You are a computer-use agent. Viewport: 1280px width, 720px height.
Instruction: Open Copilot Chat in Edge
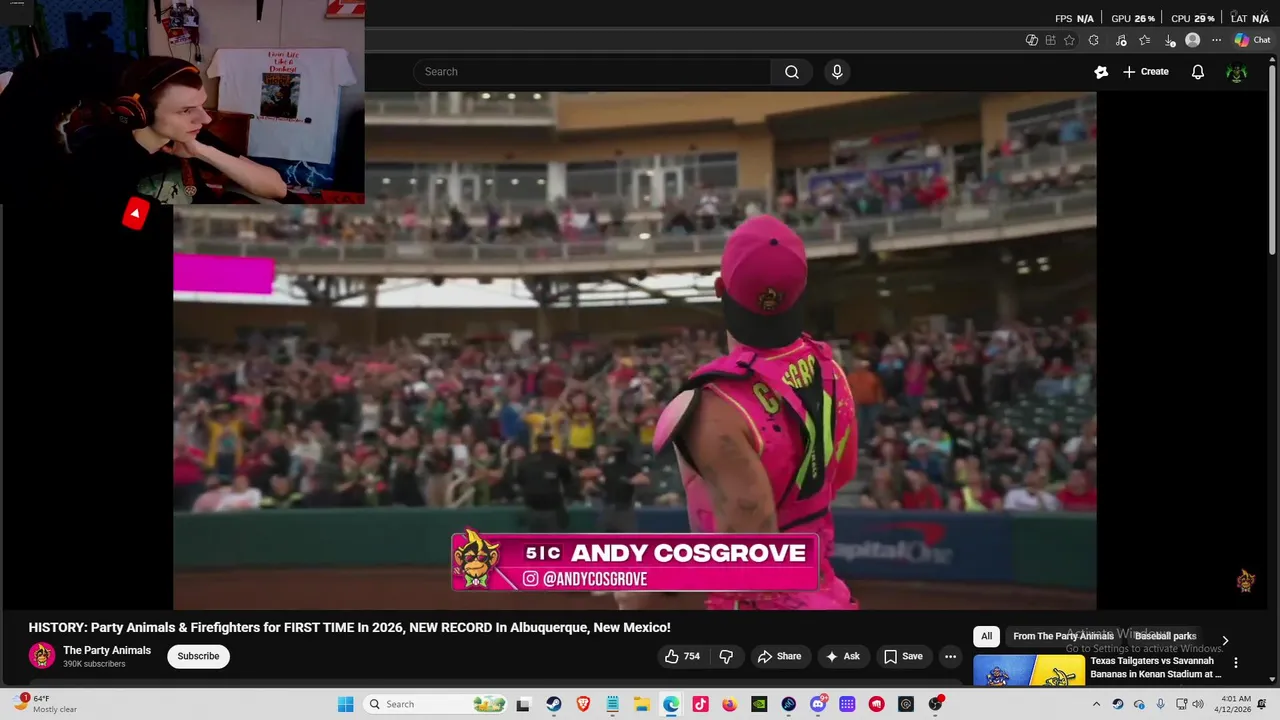tap(1252, 40)
